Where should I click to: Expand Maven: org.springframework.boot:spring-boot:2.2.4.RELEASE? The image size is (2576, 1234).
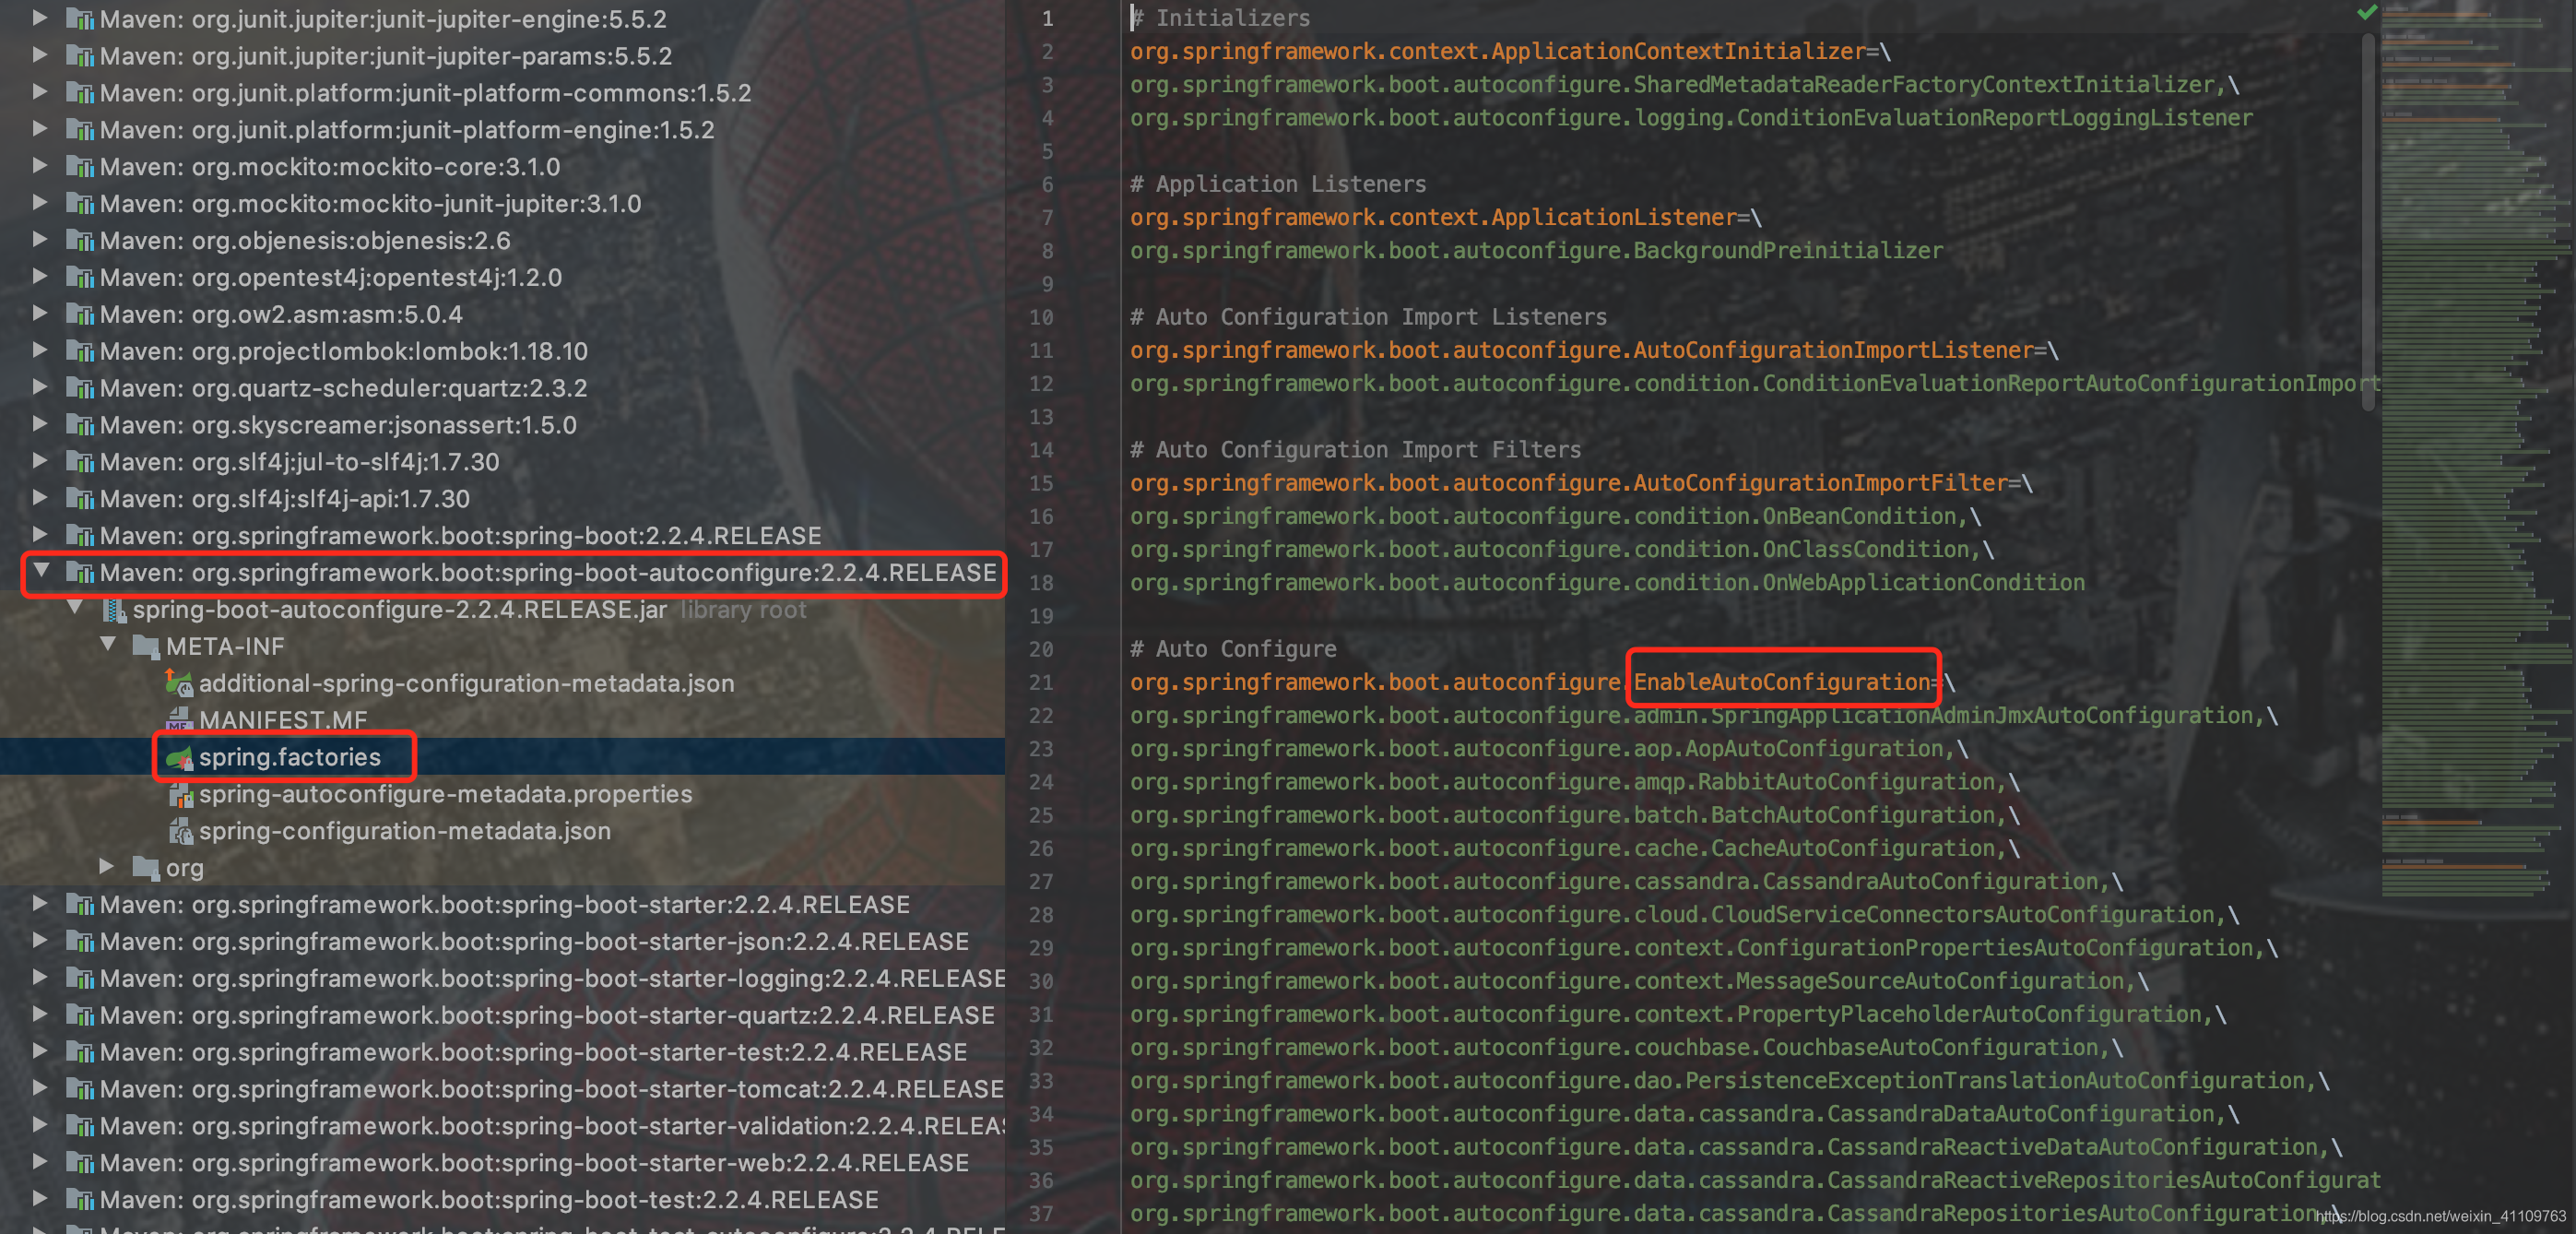pyautogui.click(x=40, y=535)
